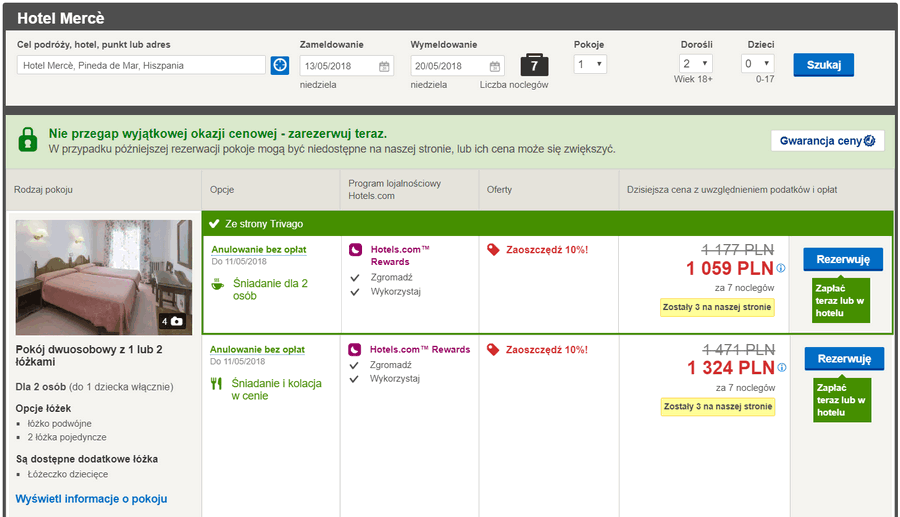Click the fork and knife icon for Śniadanie i kolacja
Image resolution: width=900 pixels, height=517 pixels.
click(216, 383)
